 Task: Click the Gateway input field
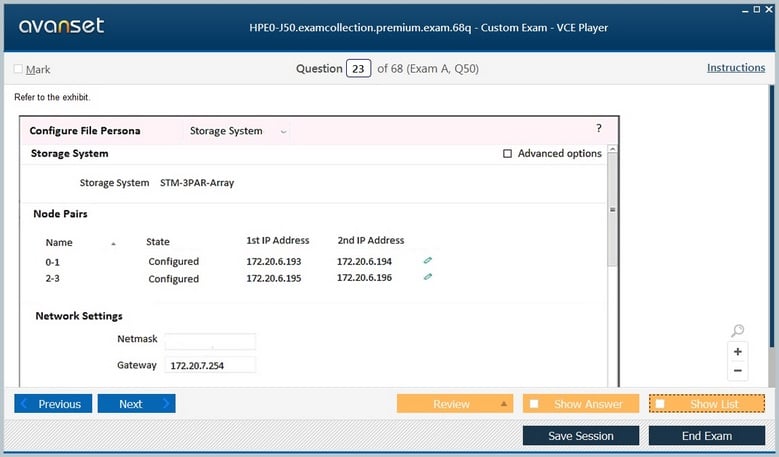210,365
